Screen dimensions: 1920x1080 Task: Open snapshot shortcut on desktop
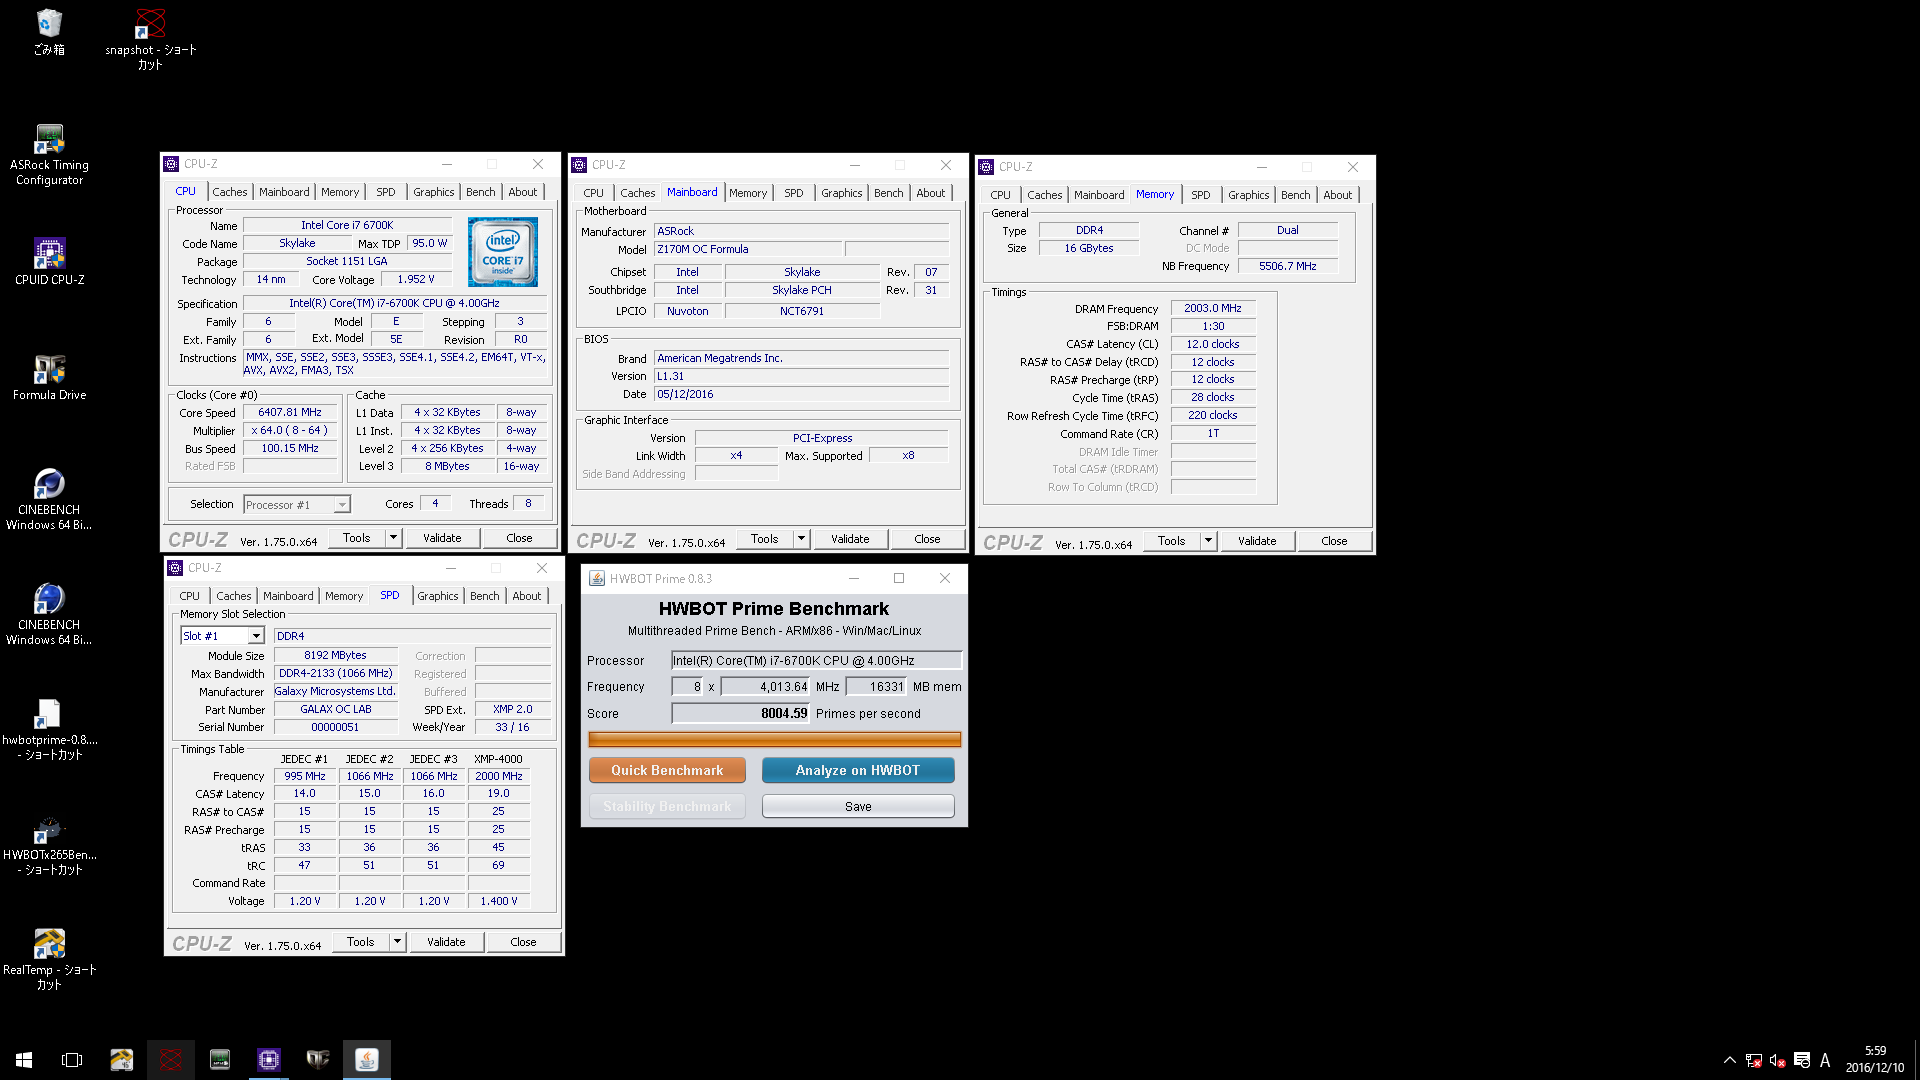pyautogui.click(x=150, y=39)
